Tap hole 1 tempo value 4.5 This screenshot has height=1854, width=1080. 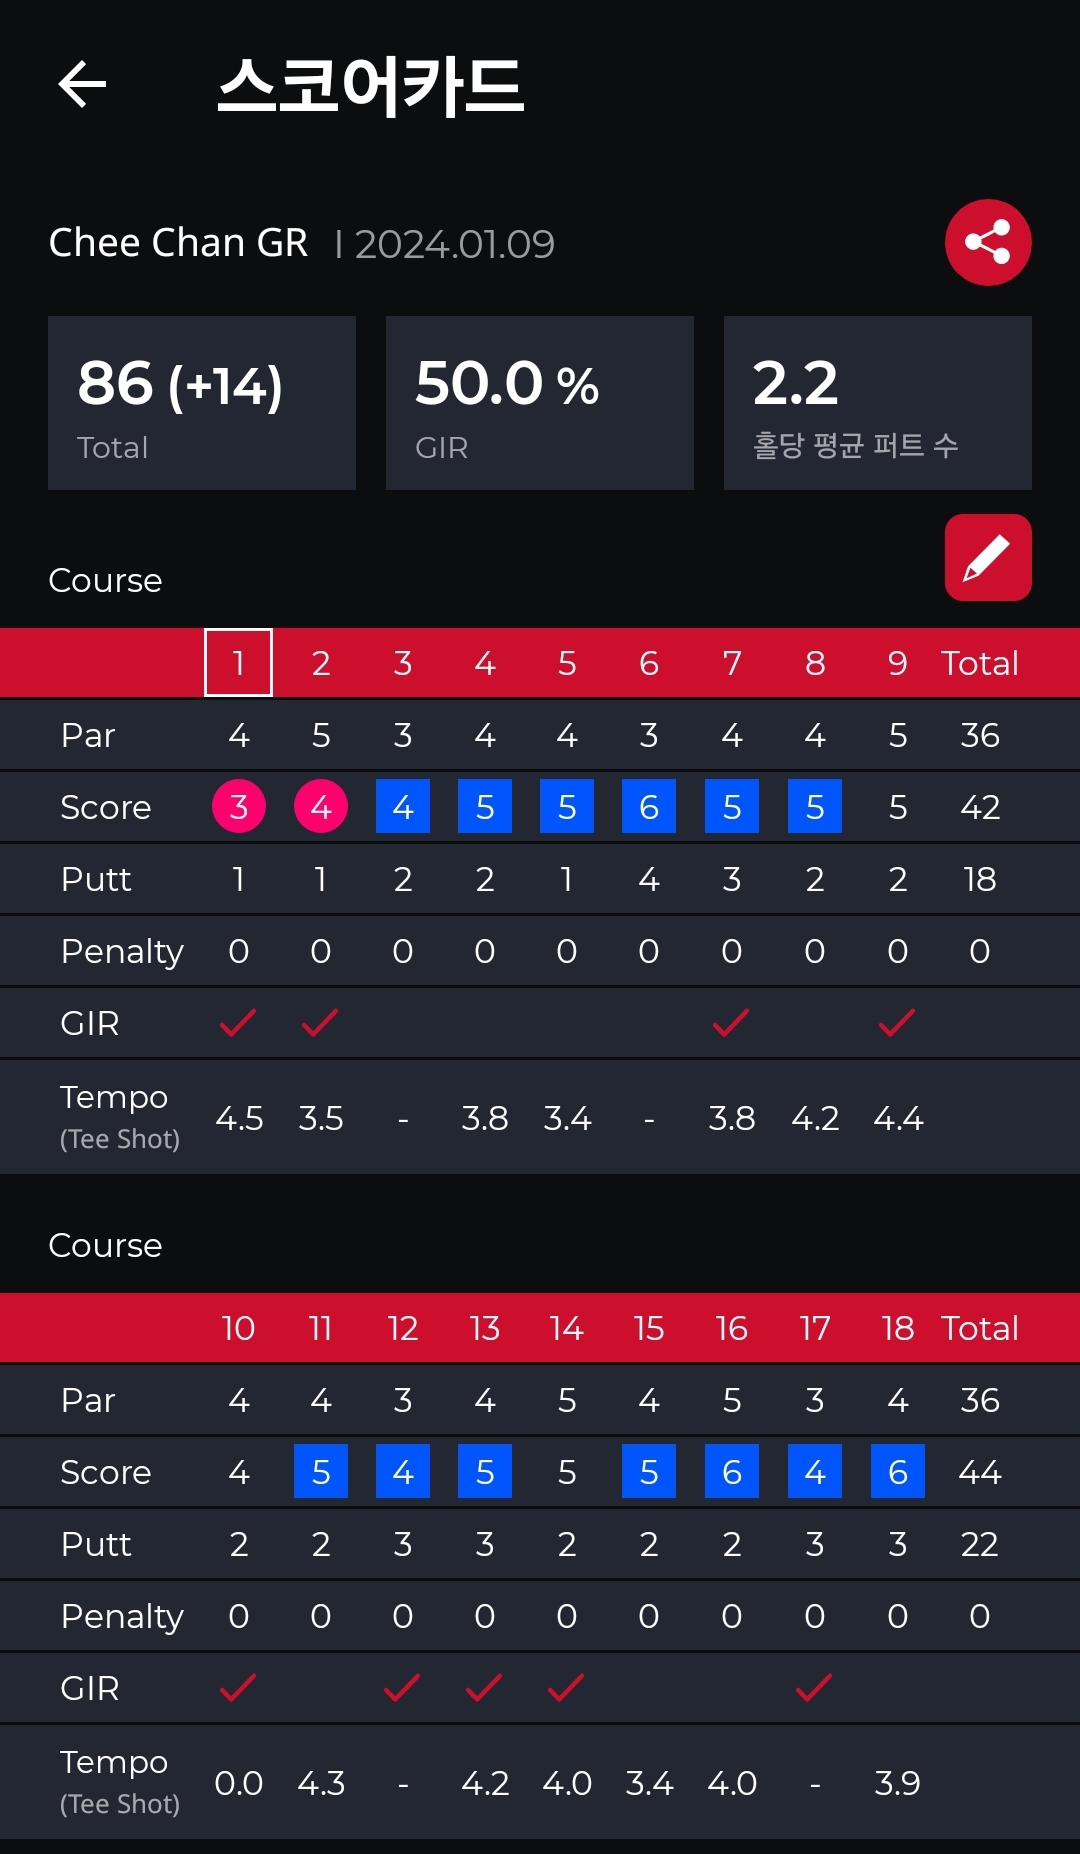[x=239, y=1118]
